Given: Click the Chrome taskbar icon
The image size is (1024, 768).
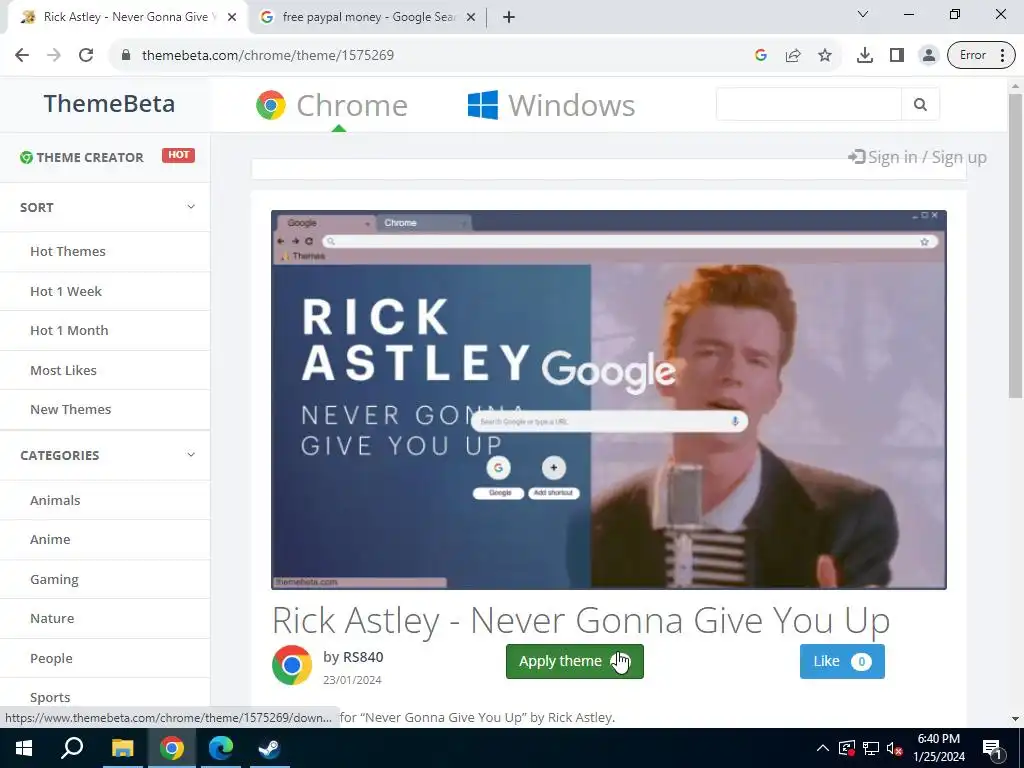Looking at the screenshot, I should point(172,748).
